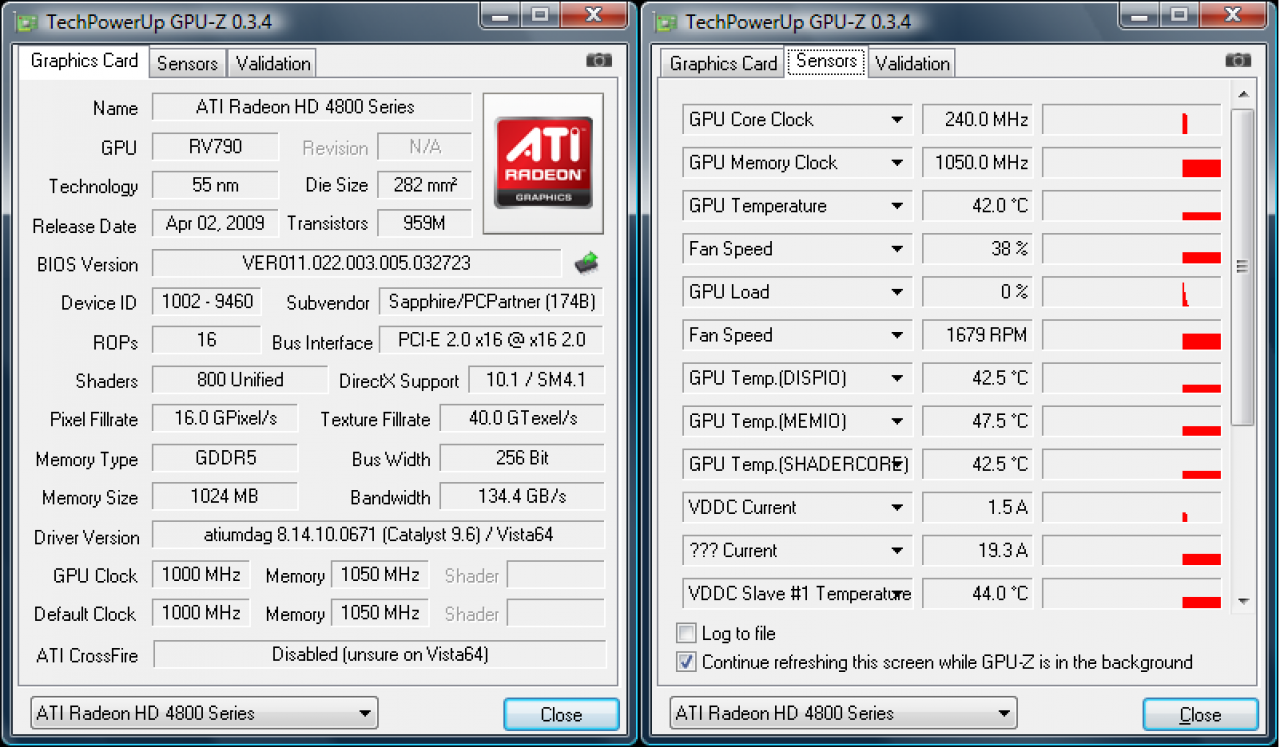Click the Pixel Fillrate value 16.0 GPixel/s

pos(225,418)
